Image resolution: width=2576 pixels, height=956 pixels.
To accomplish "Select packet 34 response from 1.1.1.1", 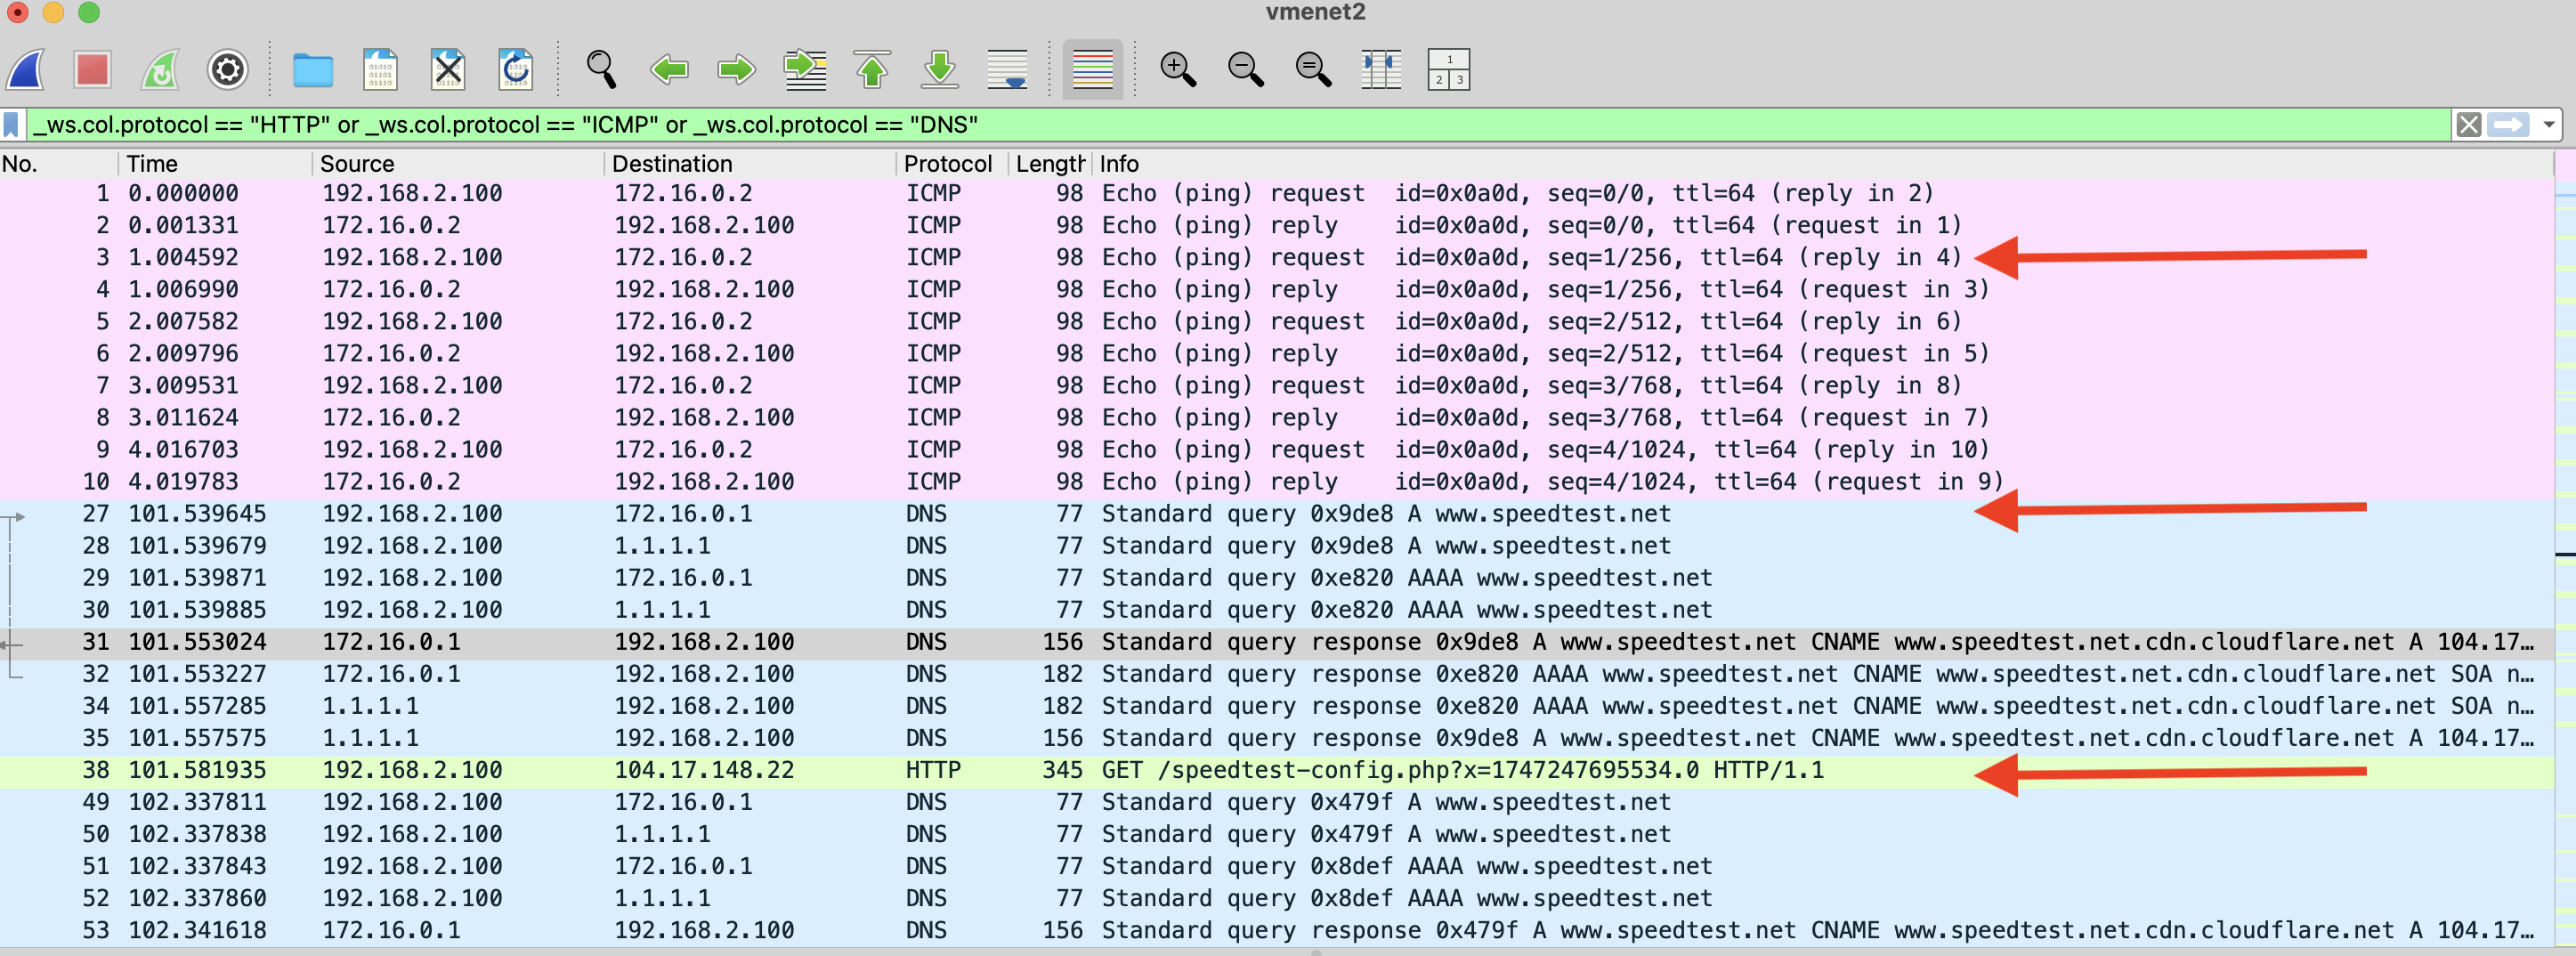I will (x=1277, y=705).
